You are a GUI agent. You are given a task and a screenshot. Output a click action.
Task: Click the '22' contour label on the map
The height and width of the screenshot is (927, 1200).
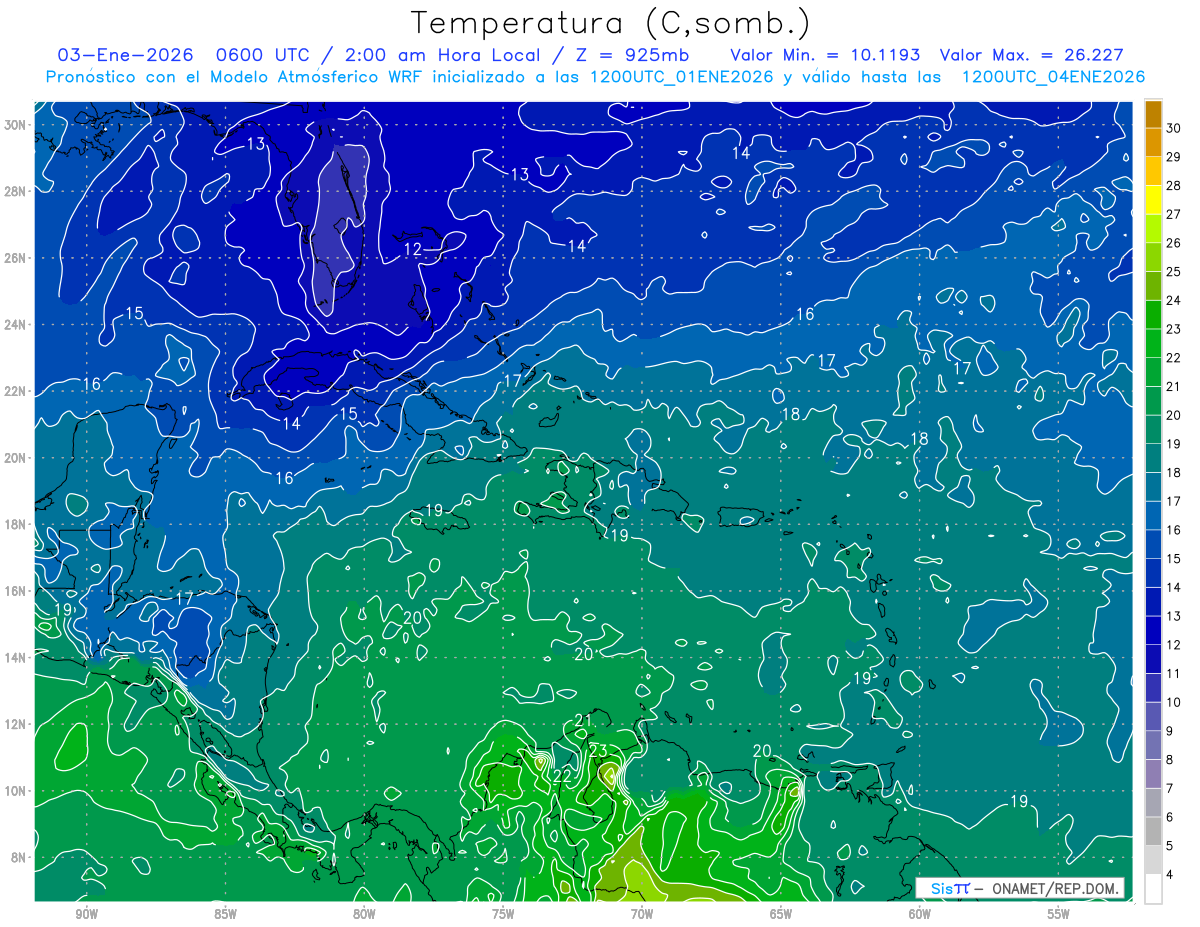562,775
